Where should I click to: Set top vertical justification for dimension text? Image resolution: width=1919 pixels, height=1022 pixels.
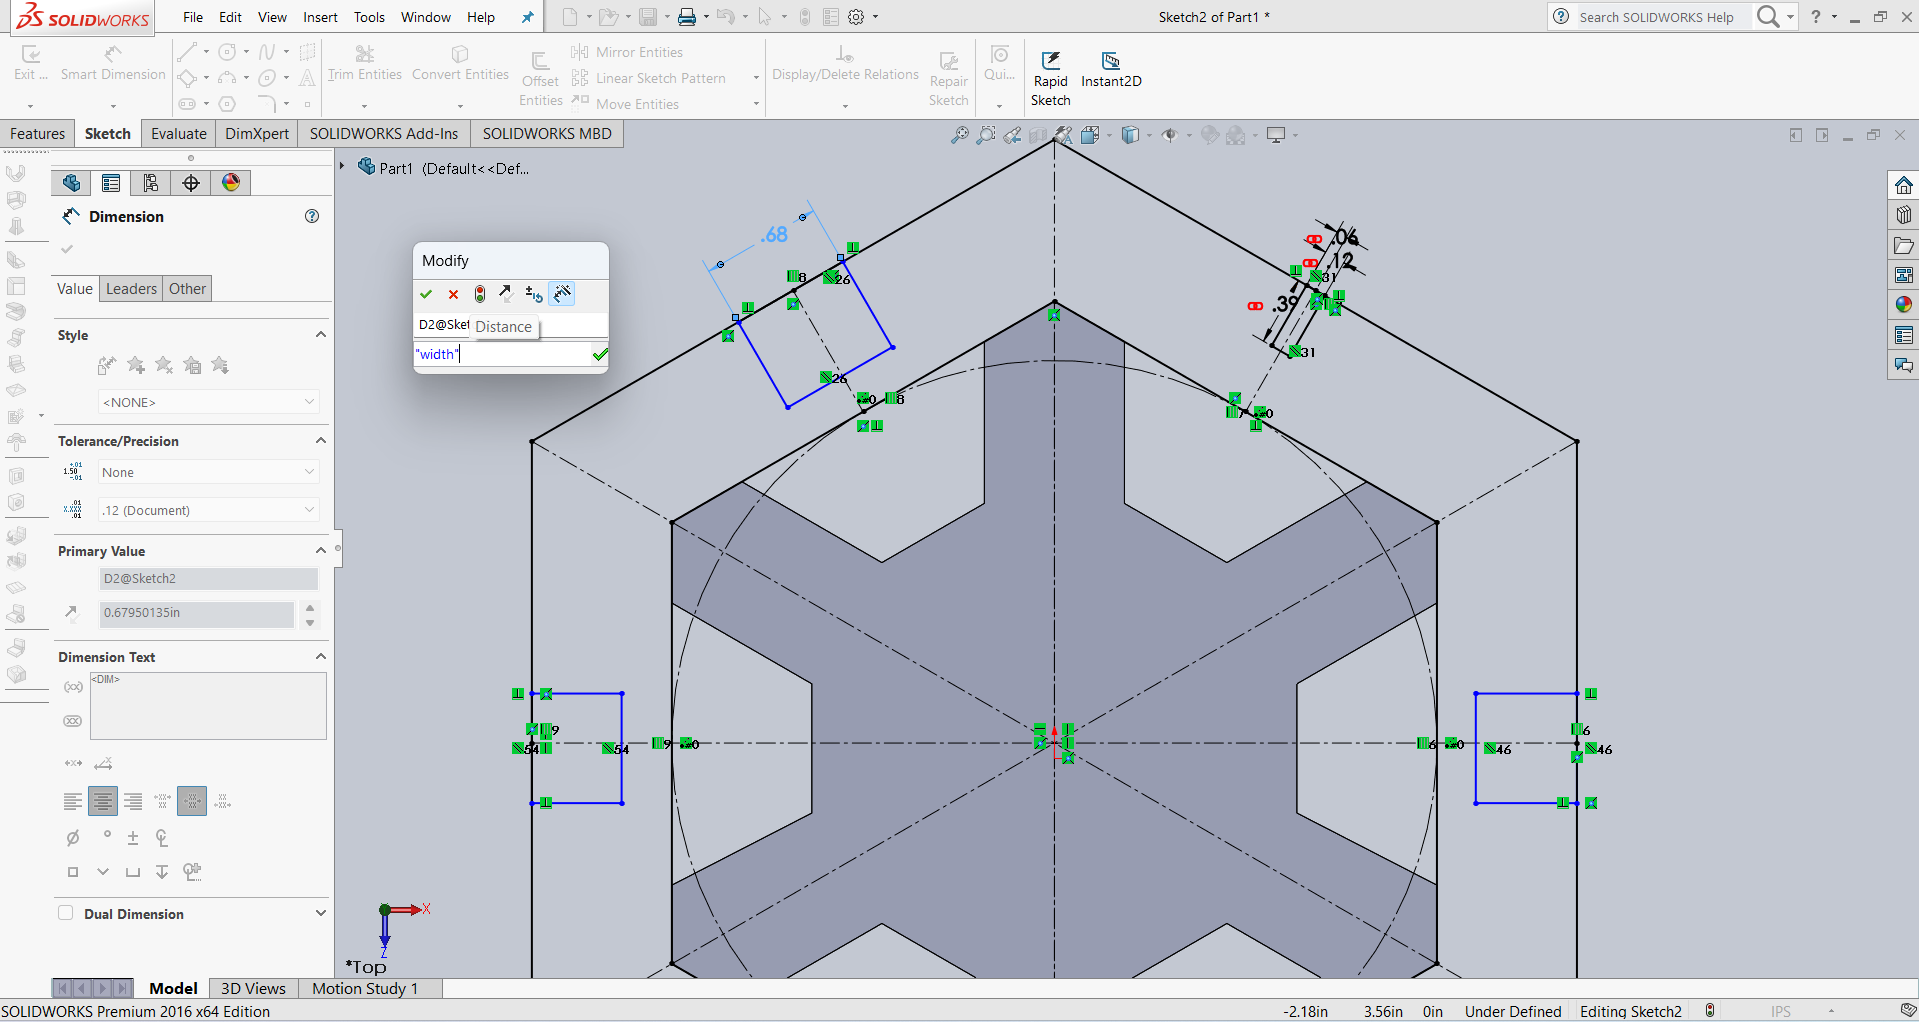(x=163, y=801)
